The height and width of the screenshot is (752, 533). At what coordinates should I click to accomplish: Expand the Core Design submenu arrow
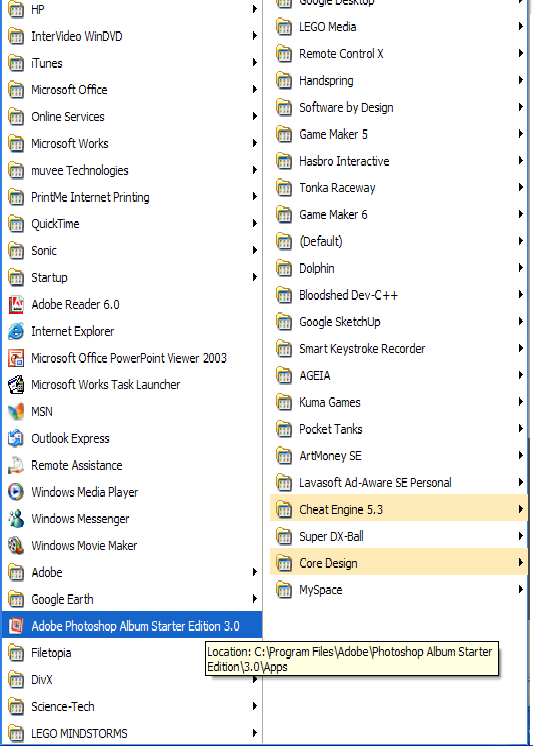pyautogui.click(x=521, y=563)
